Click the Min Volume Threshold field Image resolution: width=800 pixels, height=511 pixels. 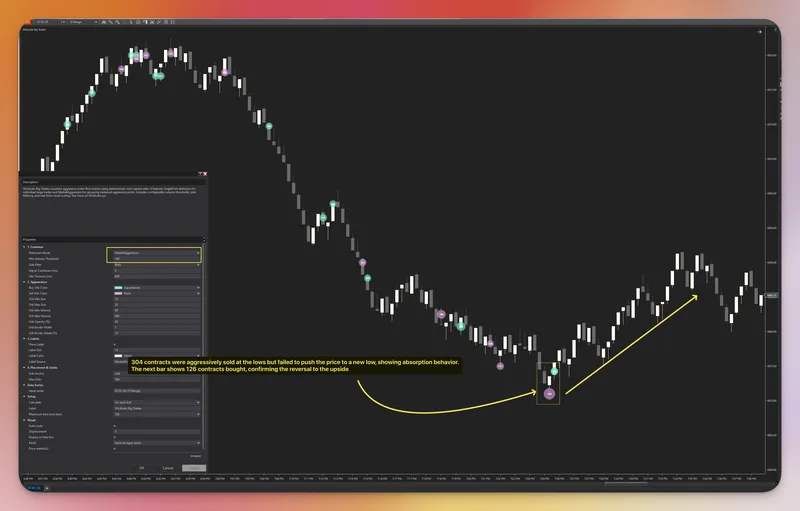click(x=157, y=259)
